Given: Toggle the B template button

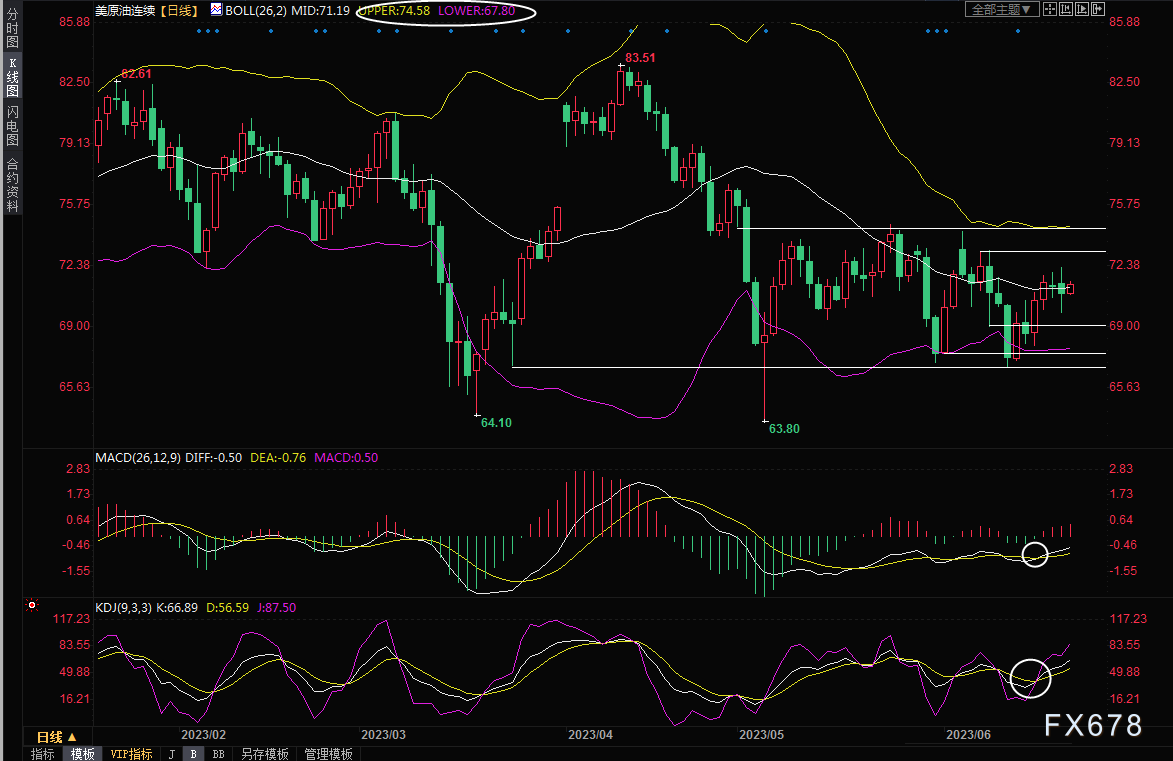Looking at the screenshot, I should pyautogui.click(x=193, y=754).
